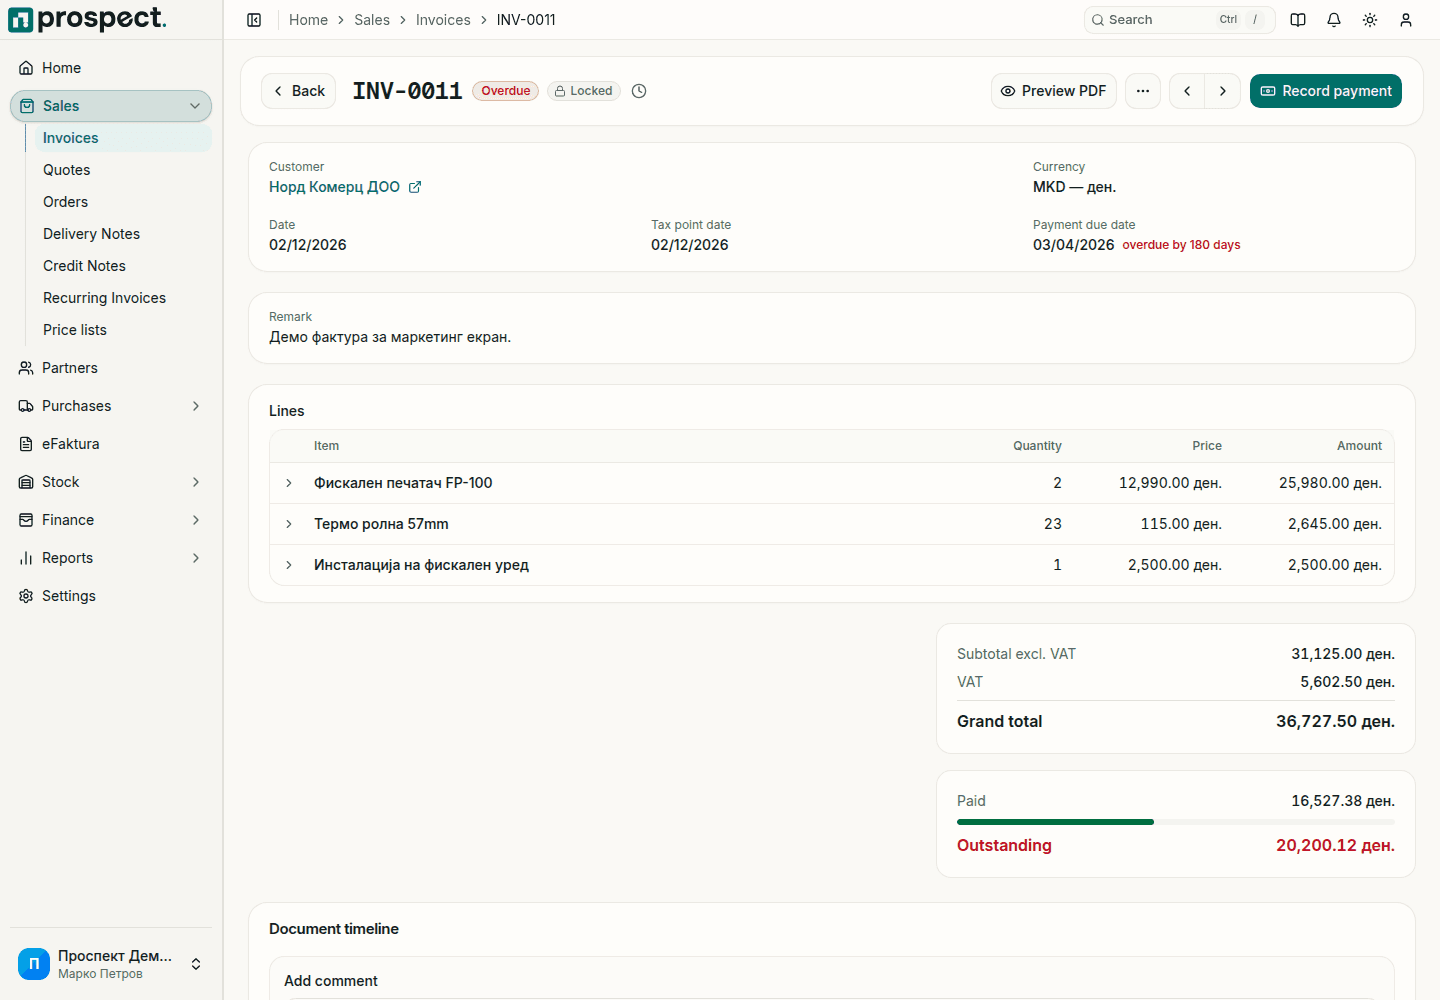
Task: Click the Quantity column header
Action: (x=1037, y=446)
